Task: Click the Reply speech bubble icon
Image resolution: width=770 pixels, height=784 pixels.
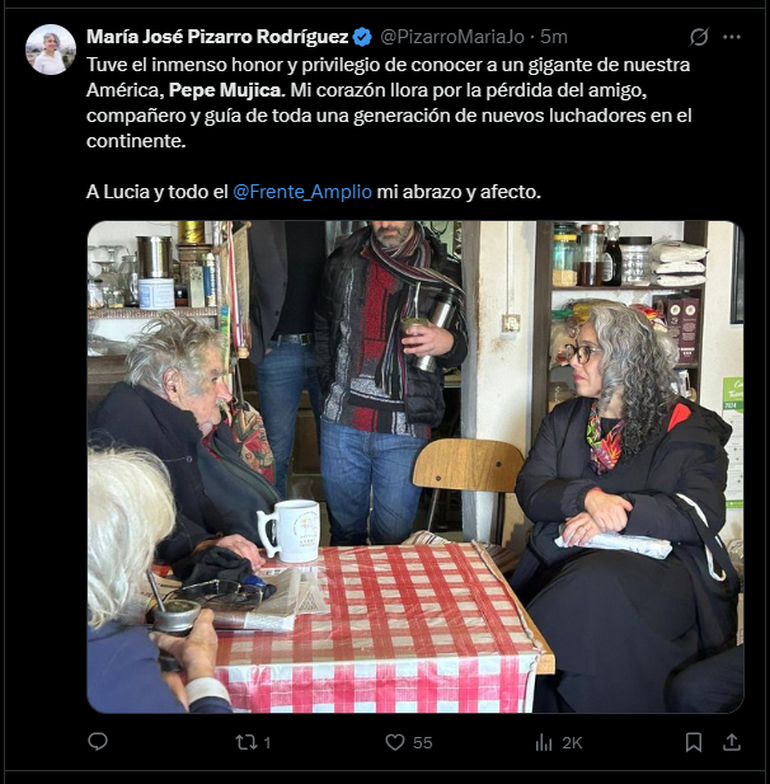Action: (98, 742)
